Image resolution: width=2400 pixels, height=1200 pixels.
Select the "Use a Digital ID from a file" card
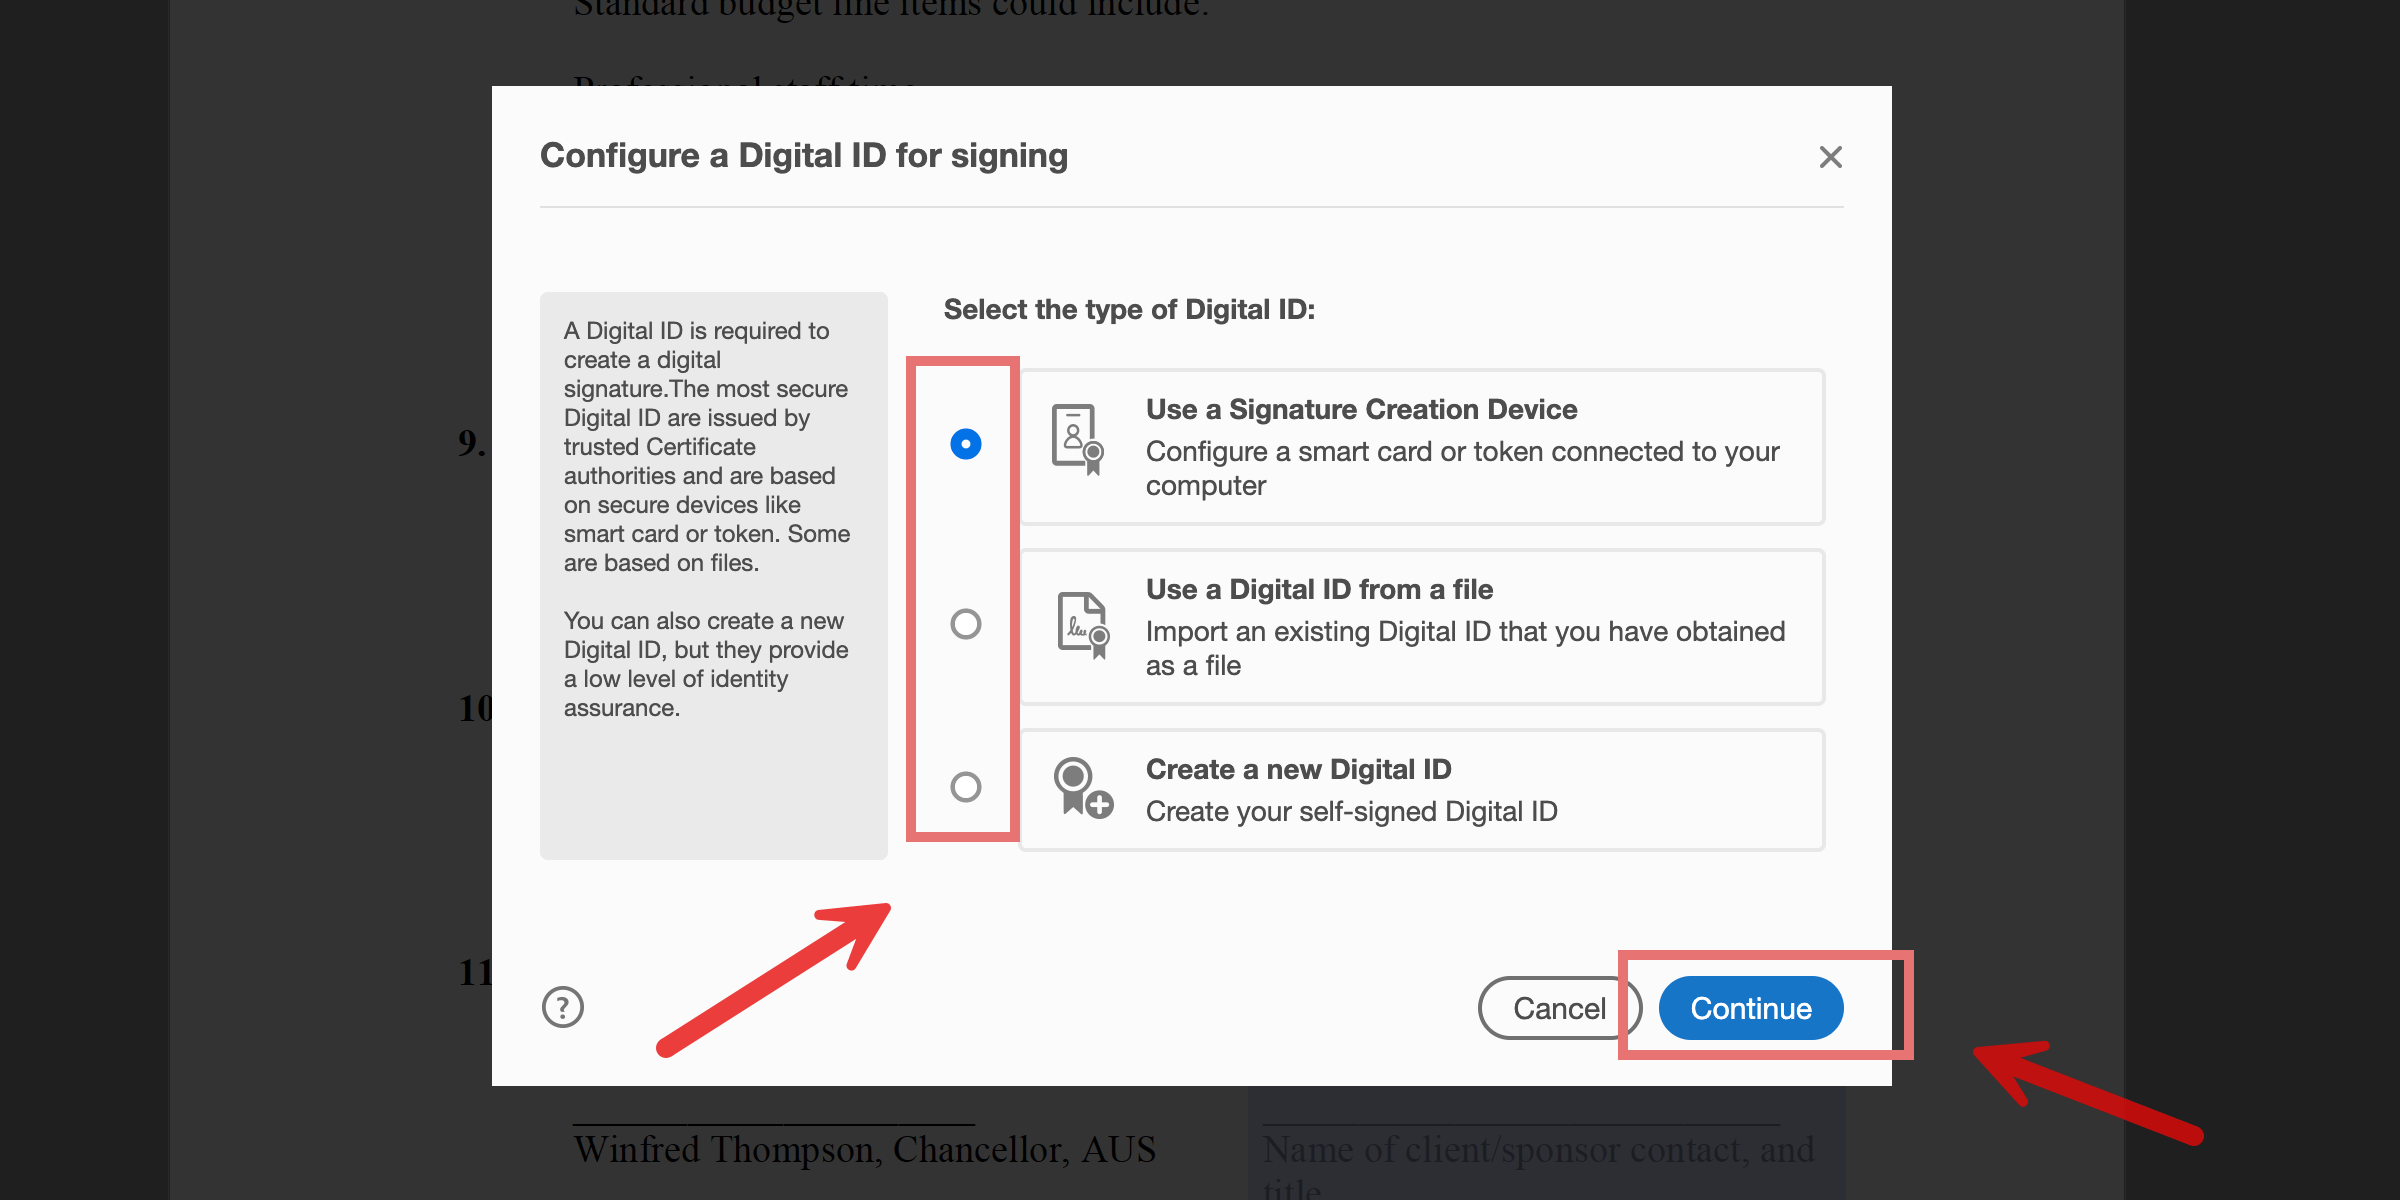click(x=1422, y=626)
